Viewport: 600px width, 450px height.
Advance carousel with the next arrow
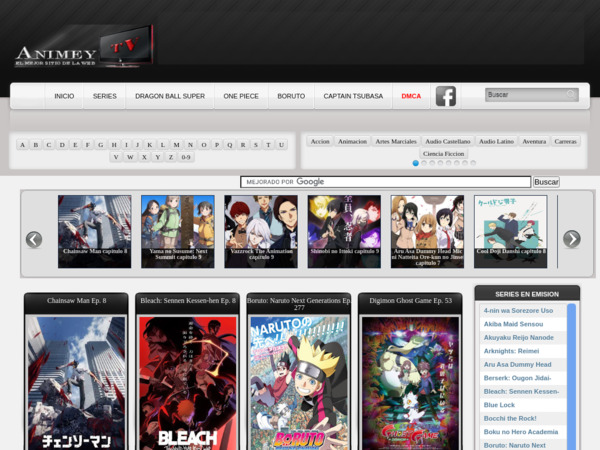click(572, 239)
